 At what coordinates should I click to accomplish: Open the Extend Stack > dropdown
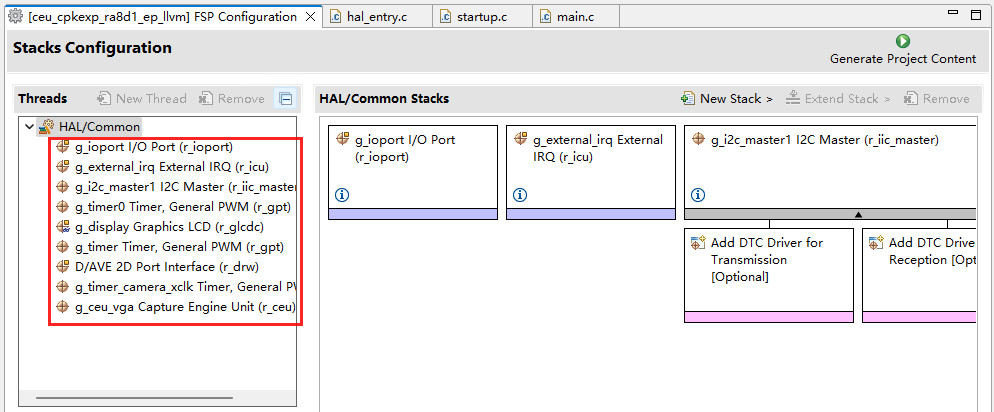838,98
